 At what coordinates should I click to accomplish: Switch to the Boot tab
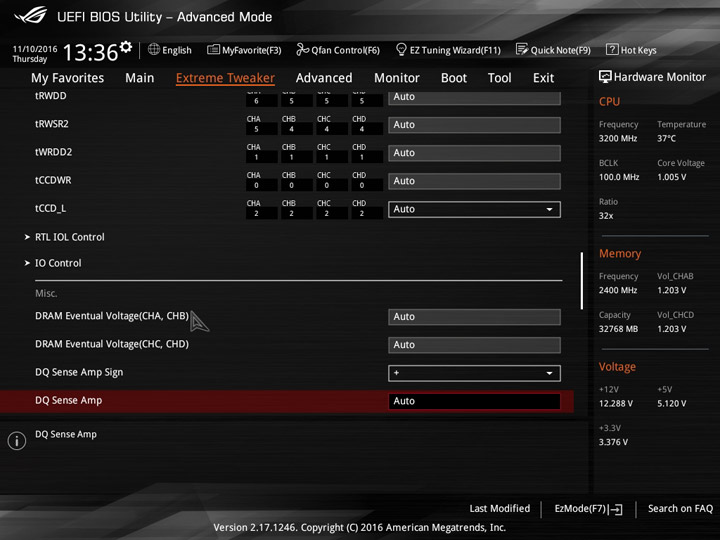coord(454,78)
